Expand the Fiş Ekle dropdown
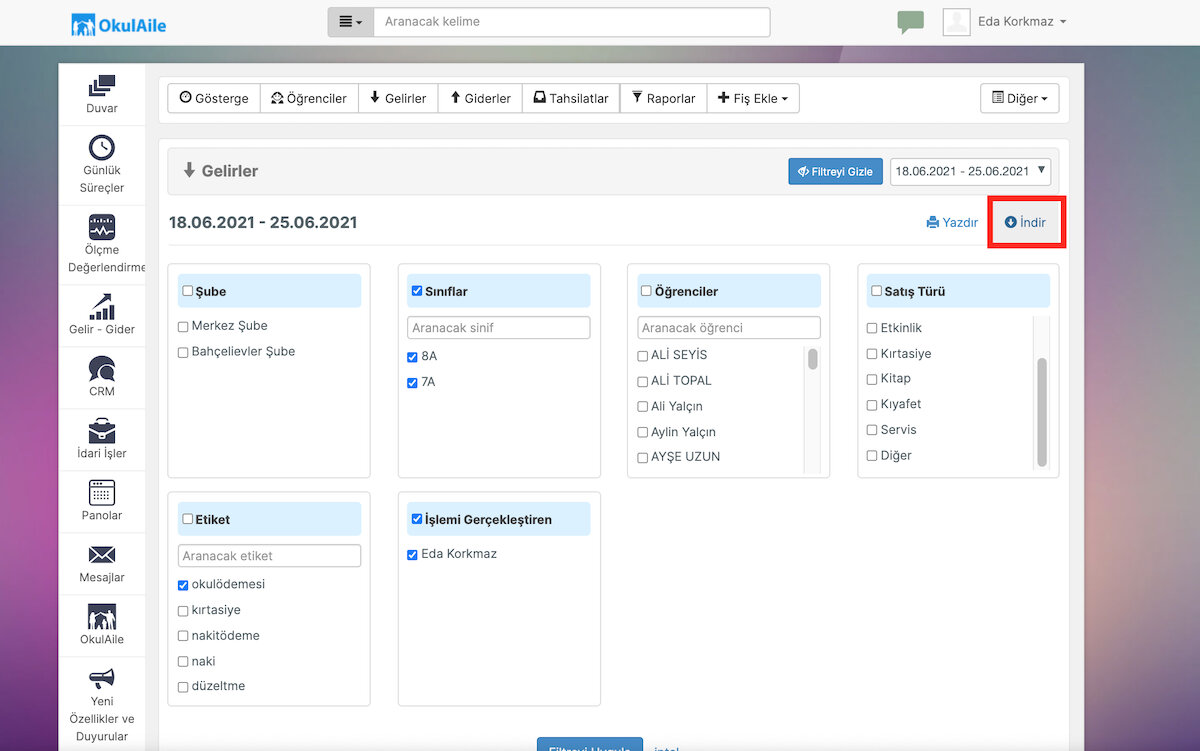Screen dimensions: 1200x751 point(753,98)
